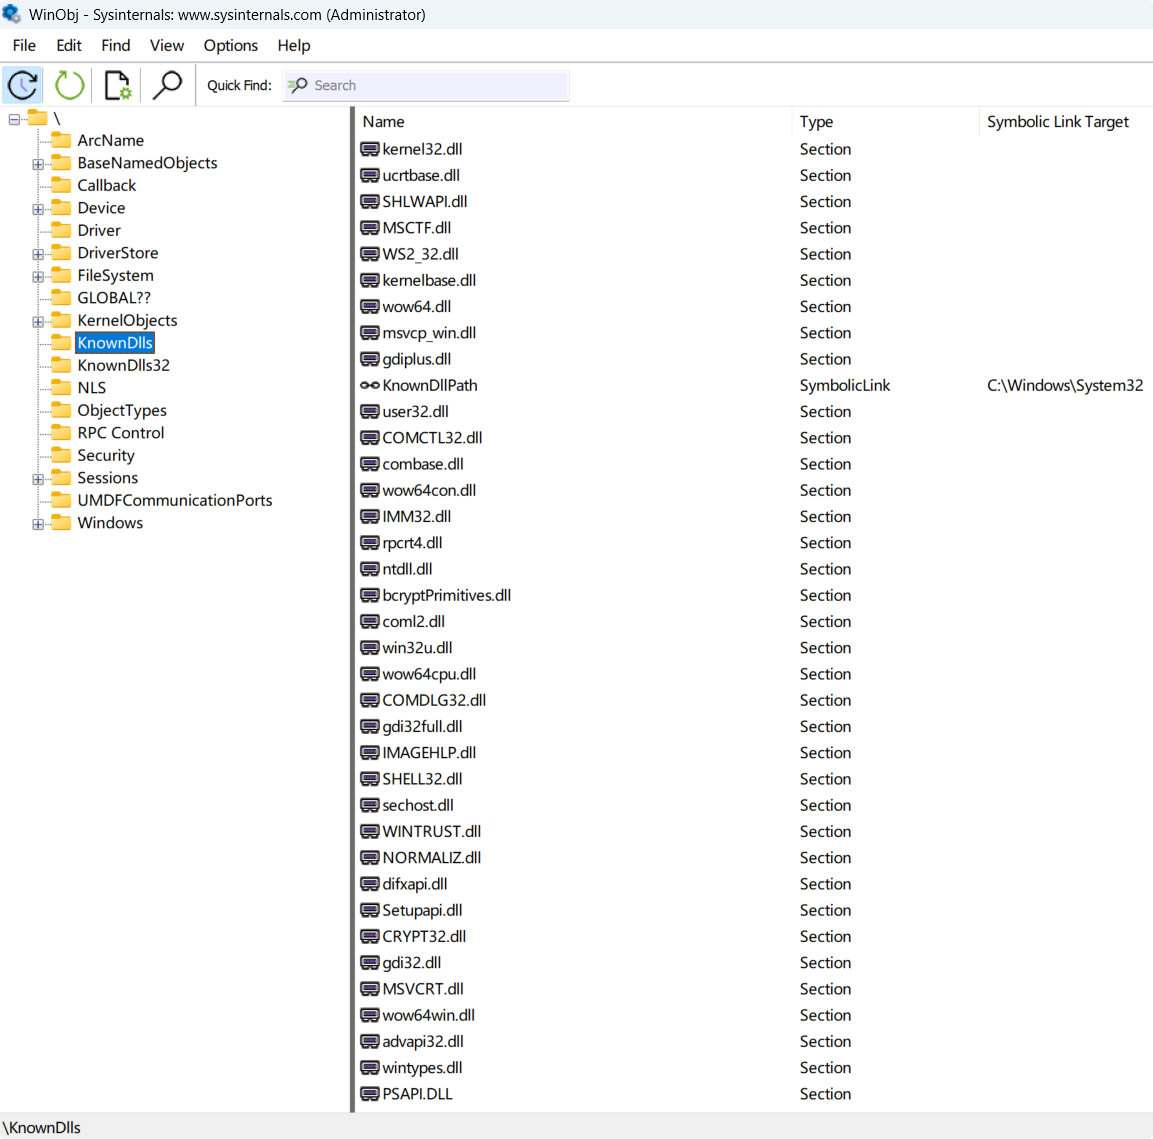Screen dimensions: 1153x1139
Task: Click the magnifier Find toolbar icon
Action: (x=167, y=85)
